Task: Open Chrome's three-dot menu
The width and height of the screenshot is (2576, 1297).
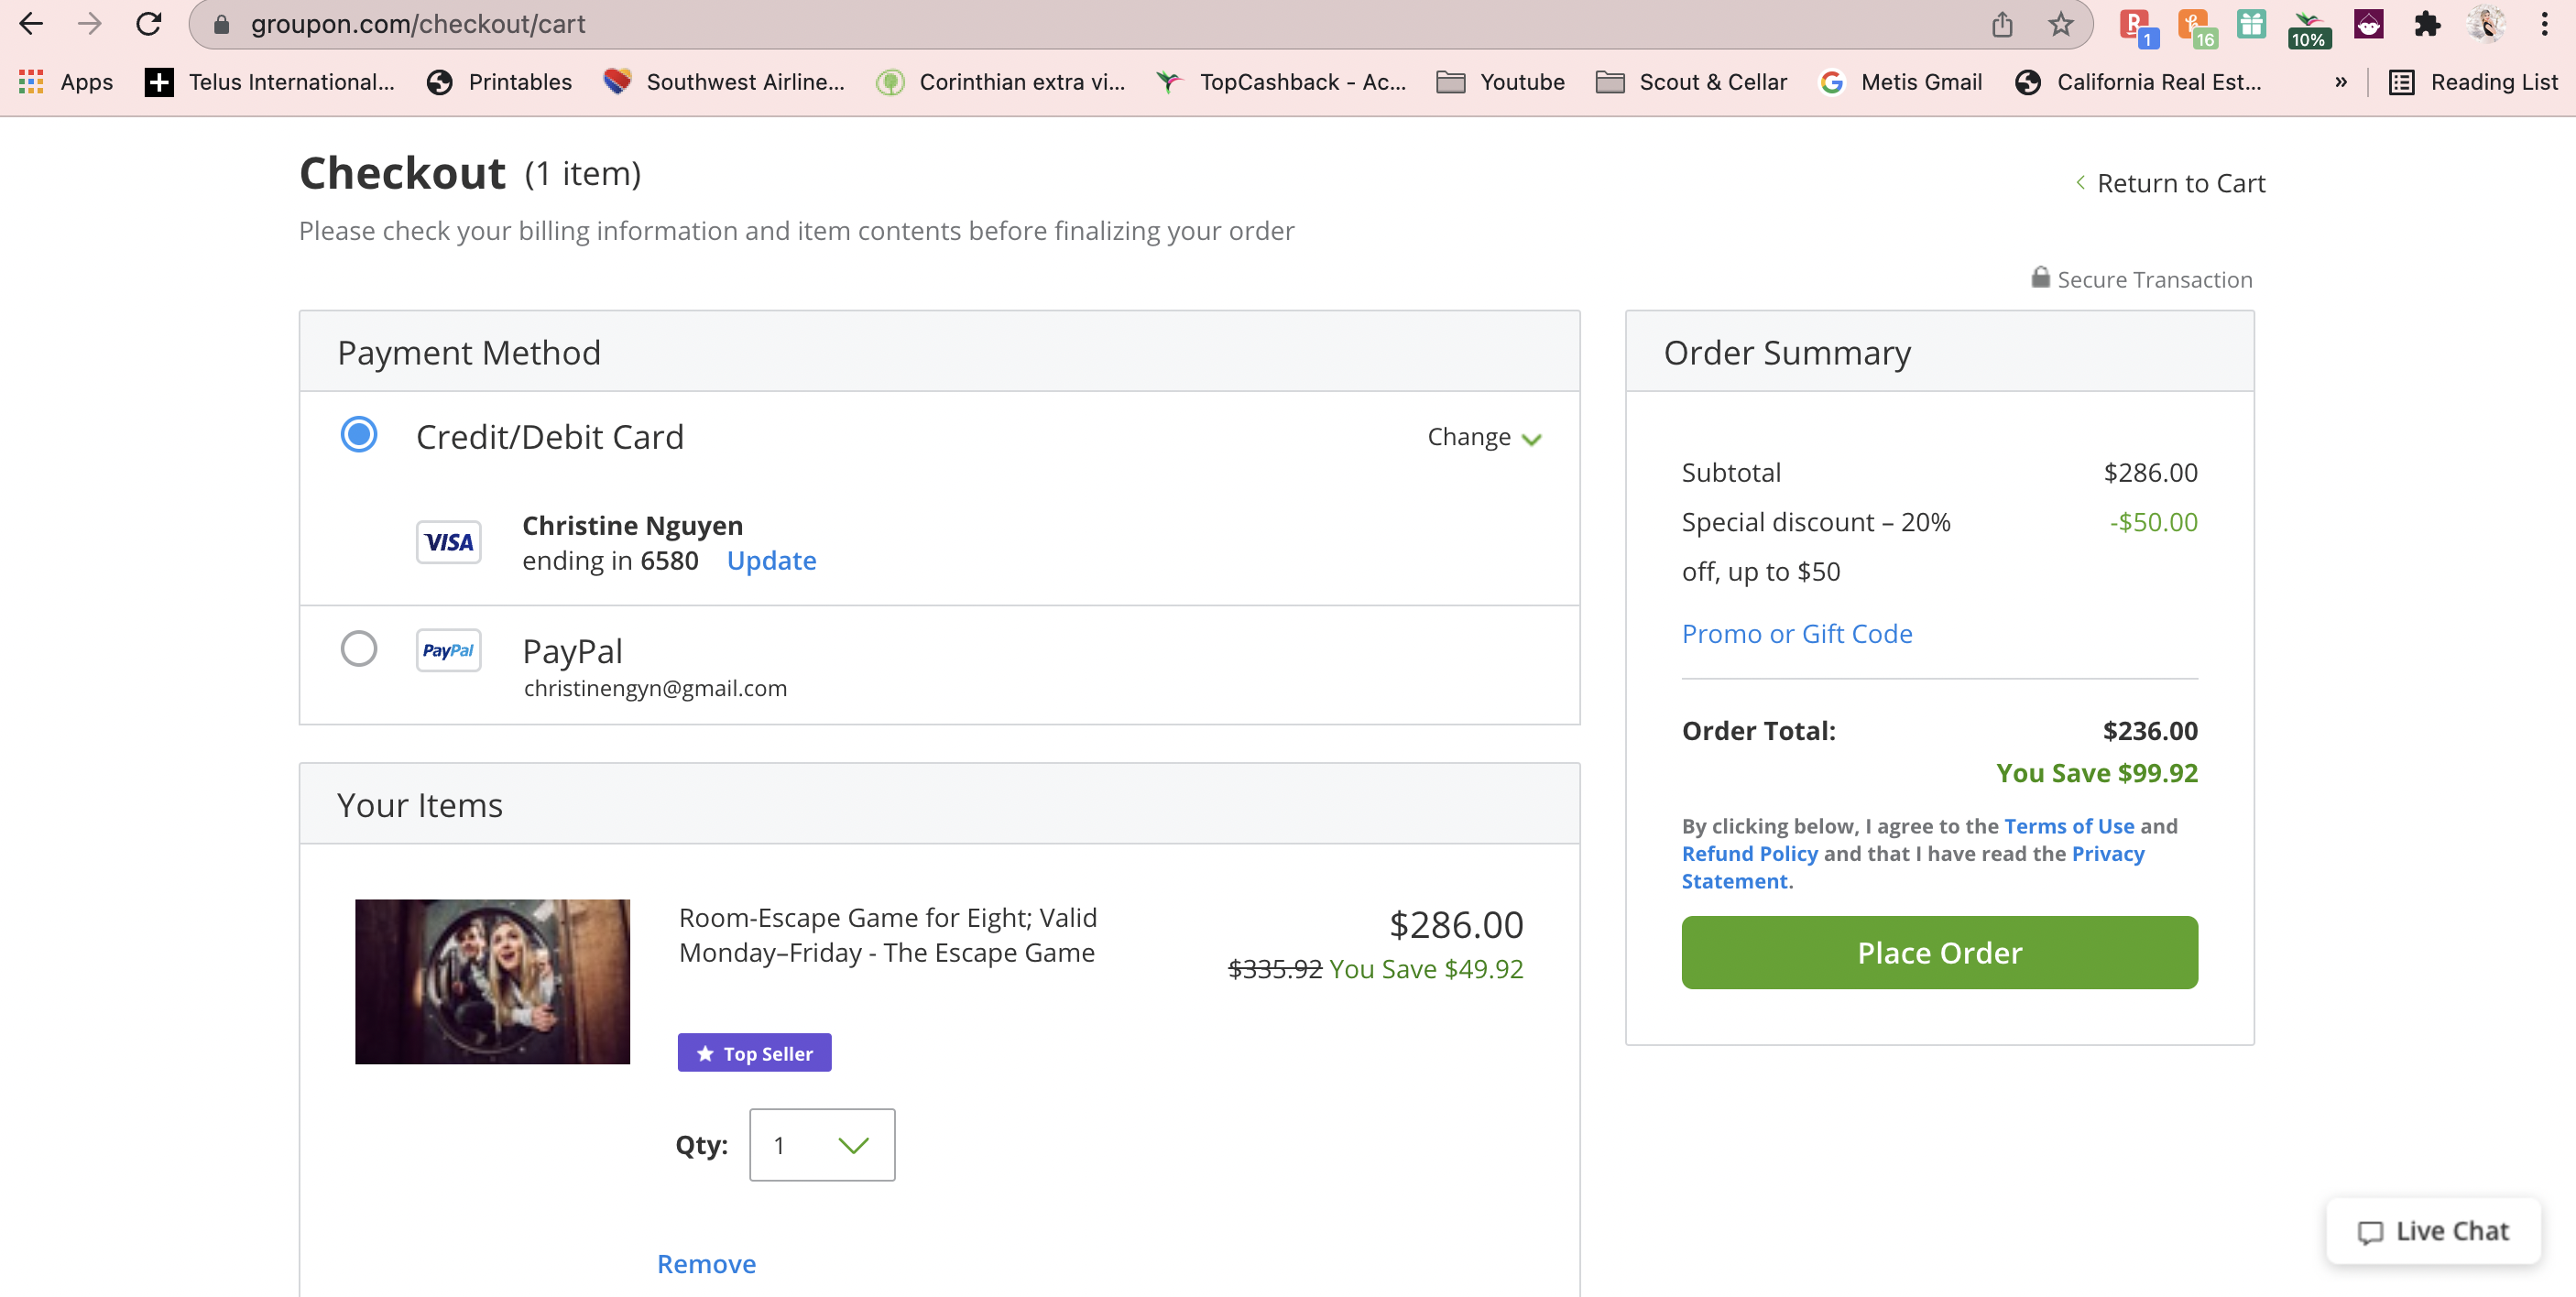Action: click(2544, 24)
